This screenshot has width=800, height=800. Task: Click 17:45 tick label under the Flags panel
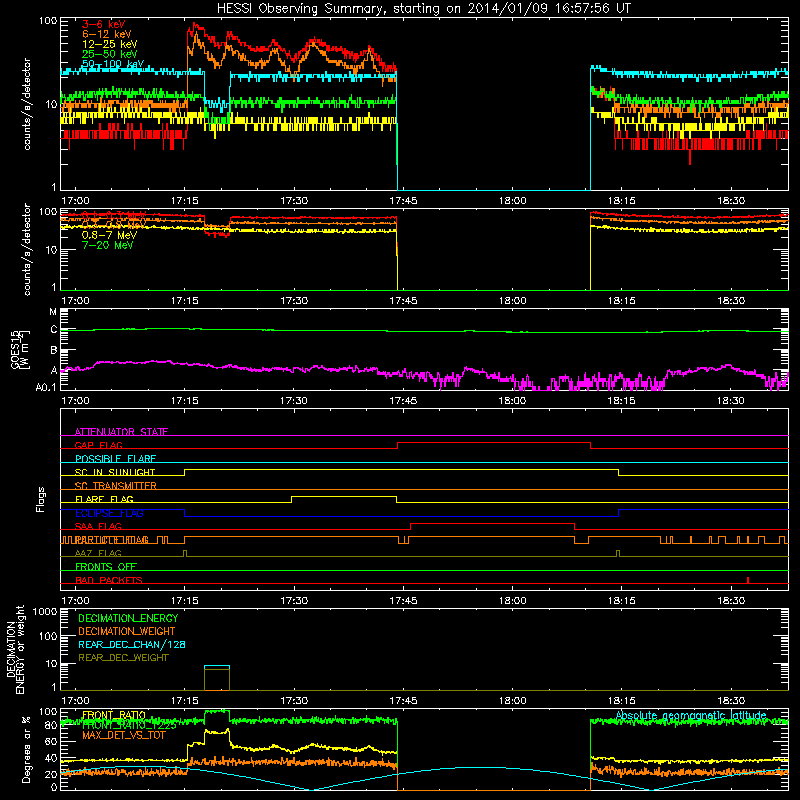pos(403,601)
